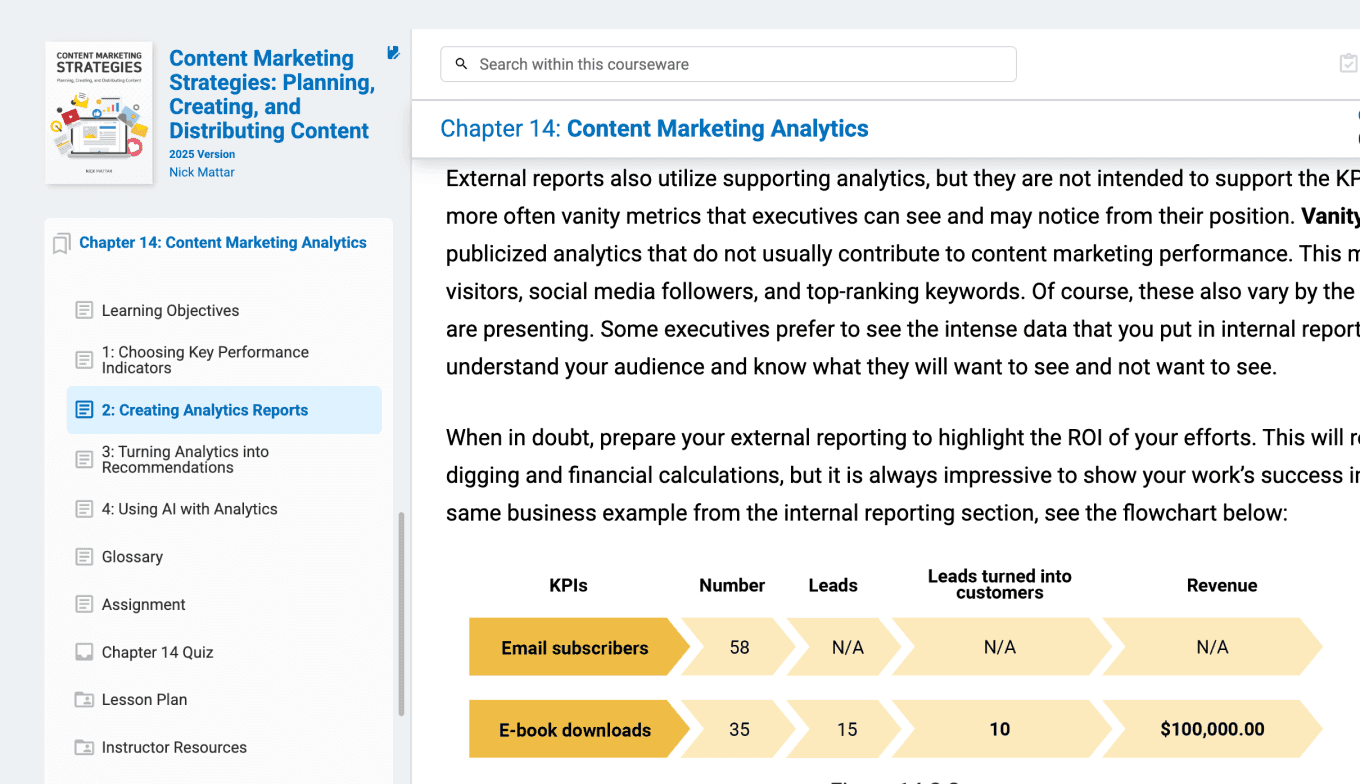Image resolution: width=1360 pixels, height=784 pixels.
Task: Go to 3: Turning Analytics into Recommendations
Action: click(185, 459)
